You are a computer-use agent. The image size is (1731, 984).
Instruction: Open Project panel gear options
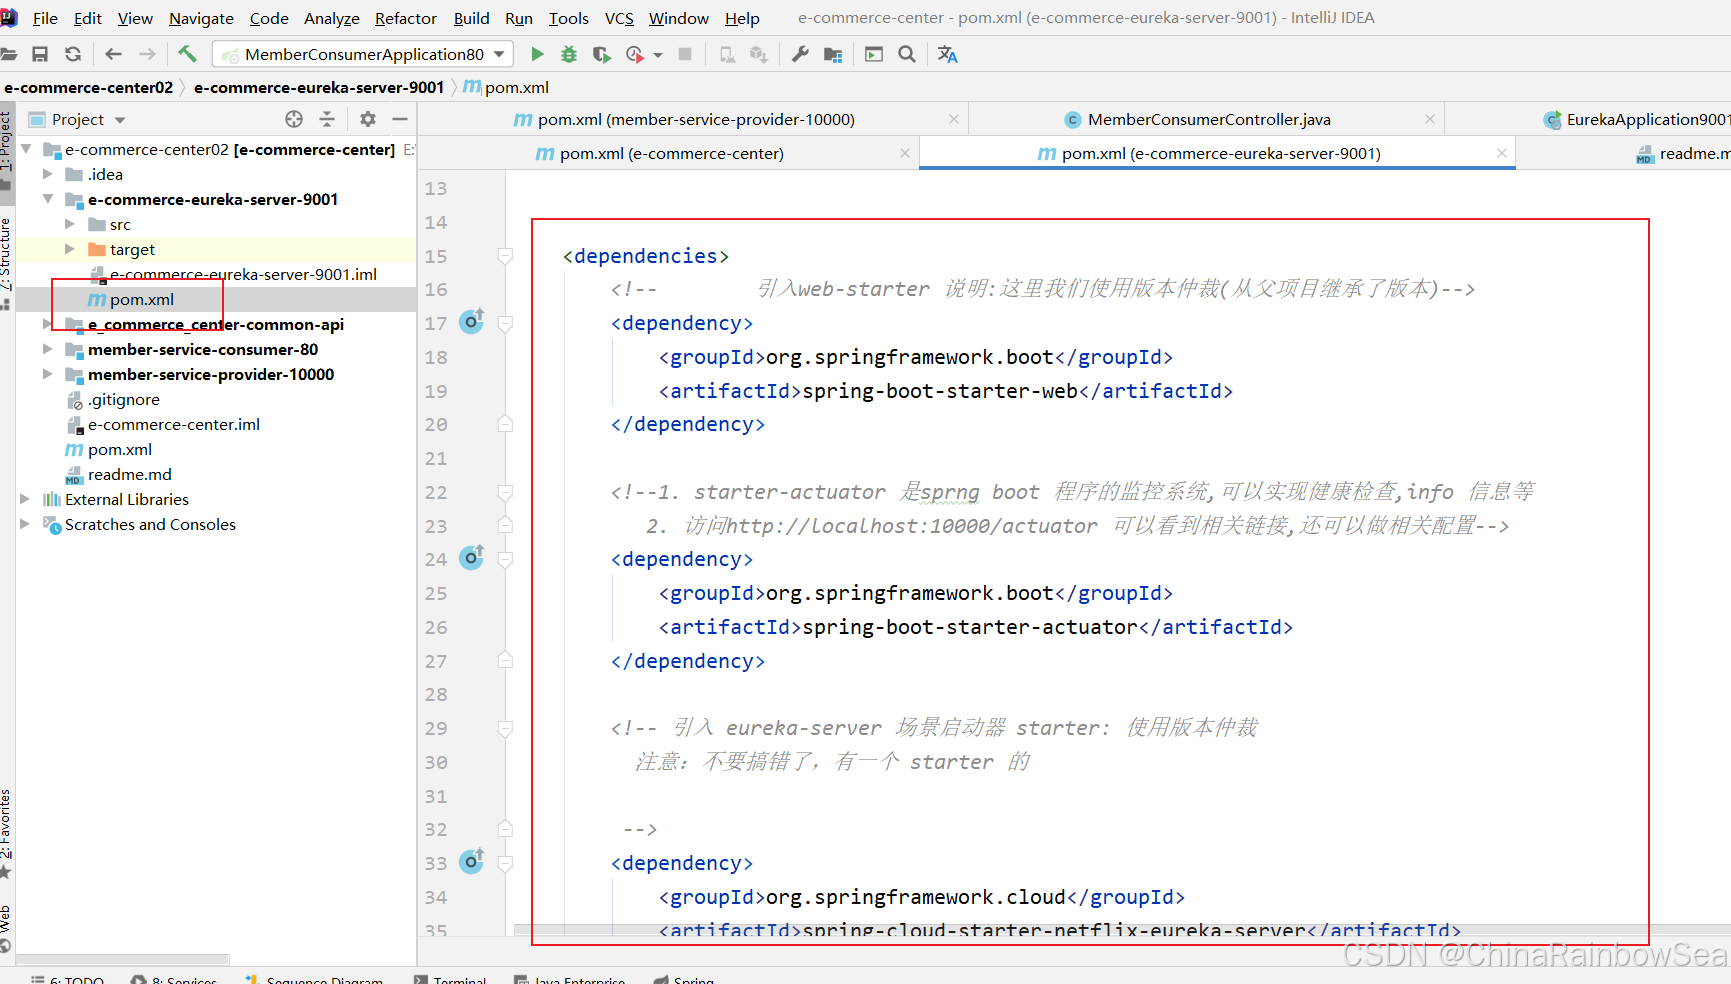[368, 119]
